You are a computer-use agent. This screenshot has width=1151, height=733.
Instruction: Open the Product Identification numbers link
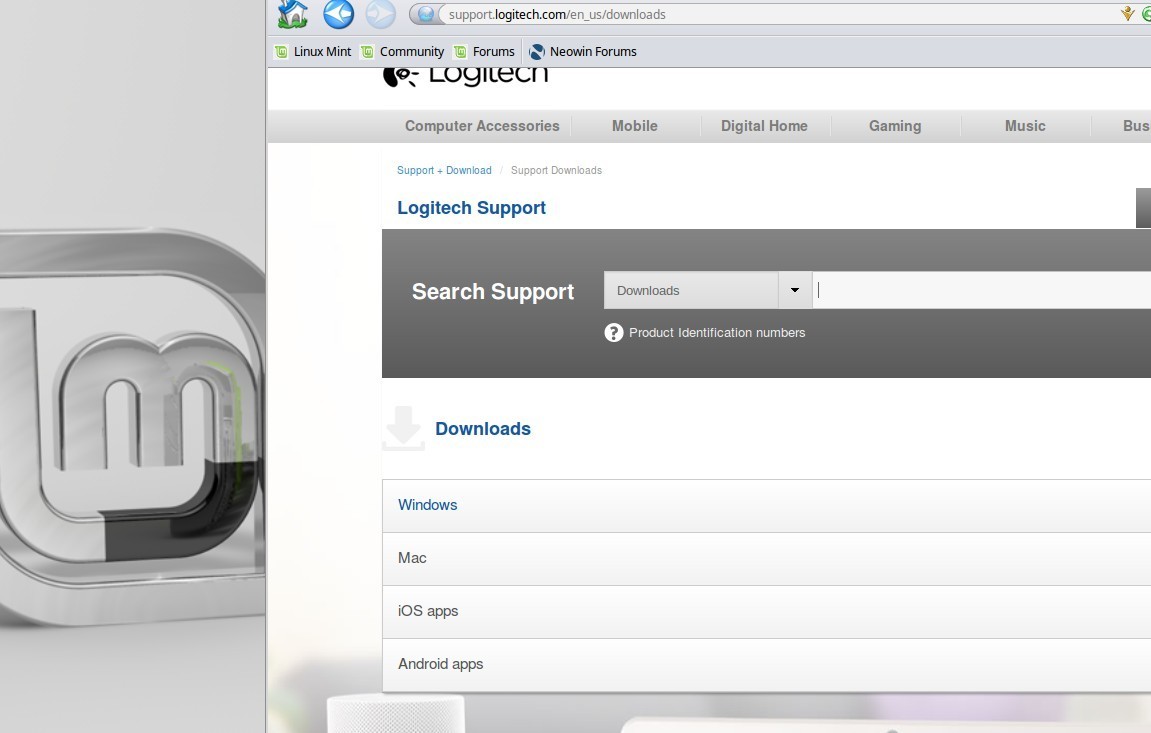[717, 333]
